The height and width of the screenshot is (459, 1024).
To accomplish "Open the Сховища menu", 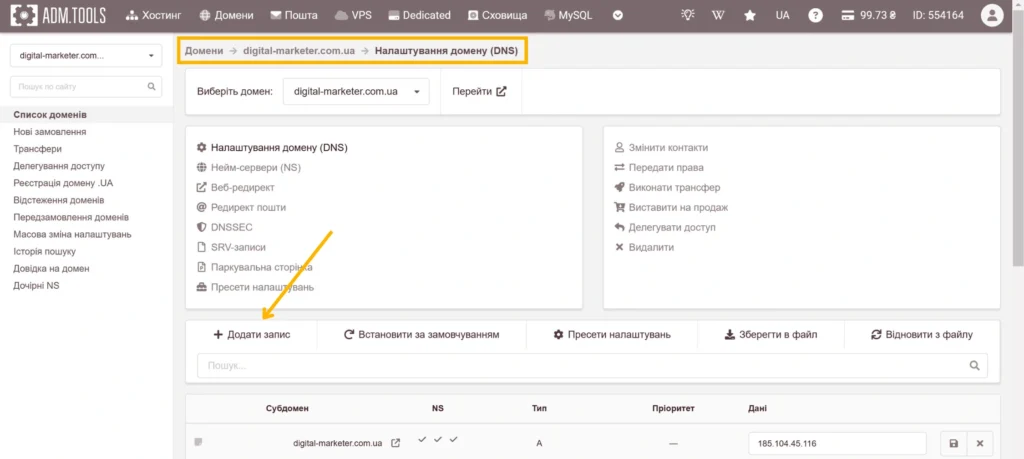I will (x=497, y=15).
